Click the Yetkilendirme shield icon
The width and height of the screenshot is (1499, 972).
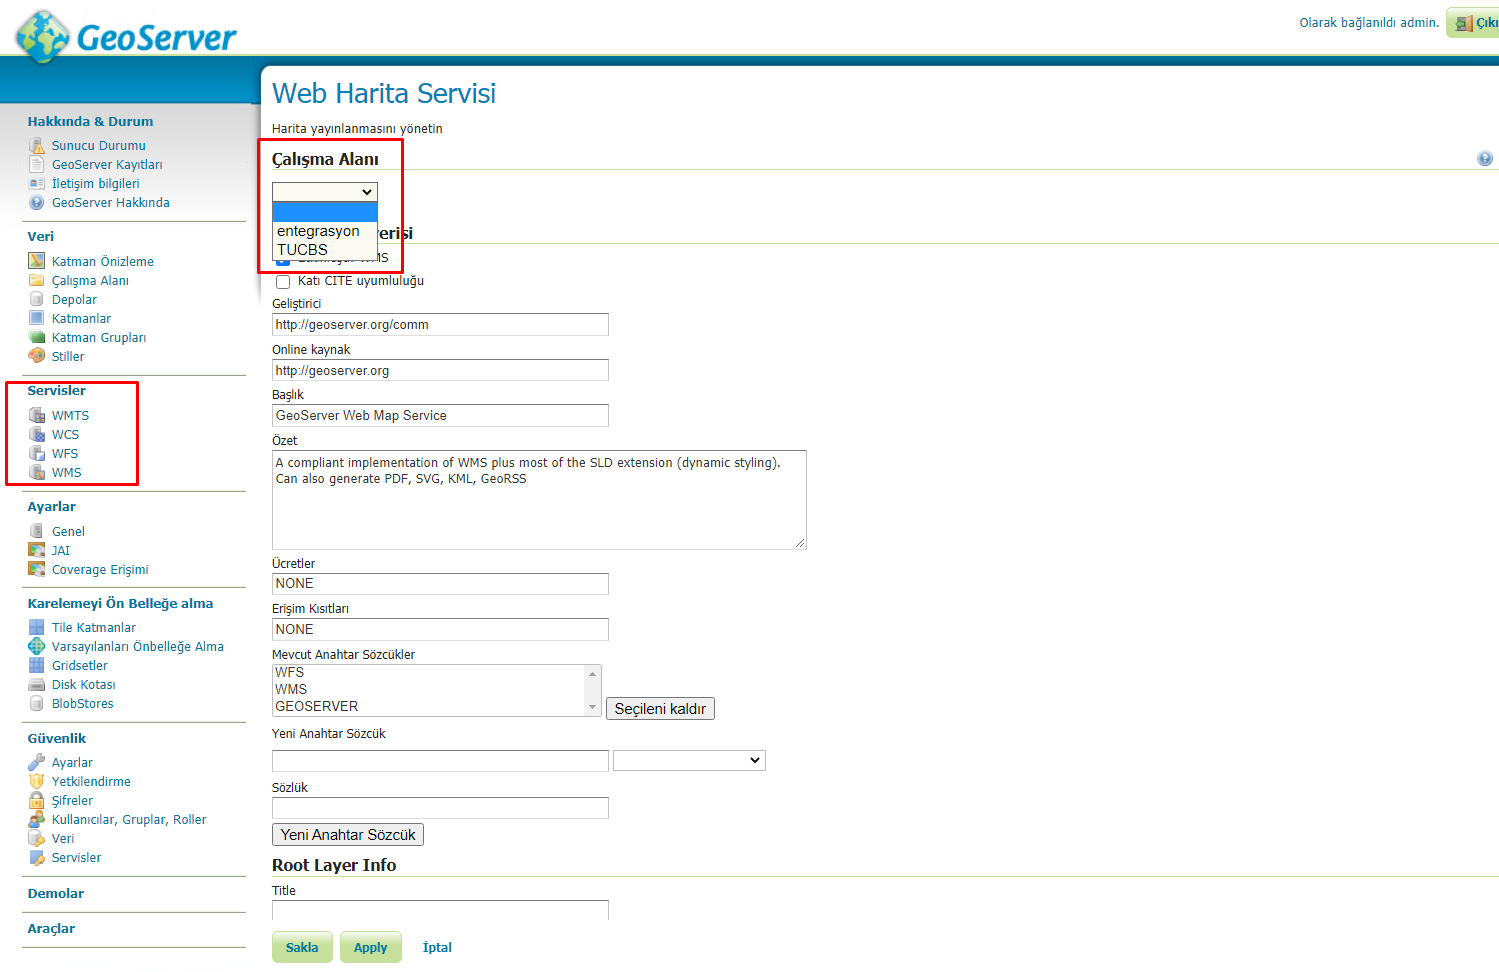click(x=37, y=782)
